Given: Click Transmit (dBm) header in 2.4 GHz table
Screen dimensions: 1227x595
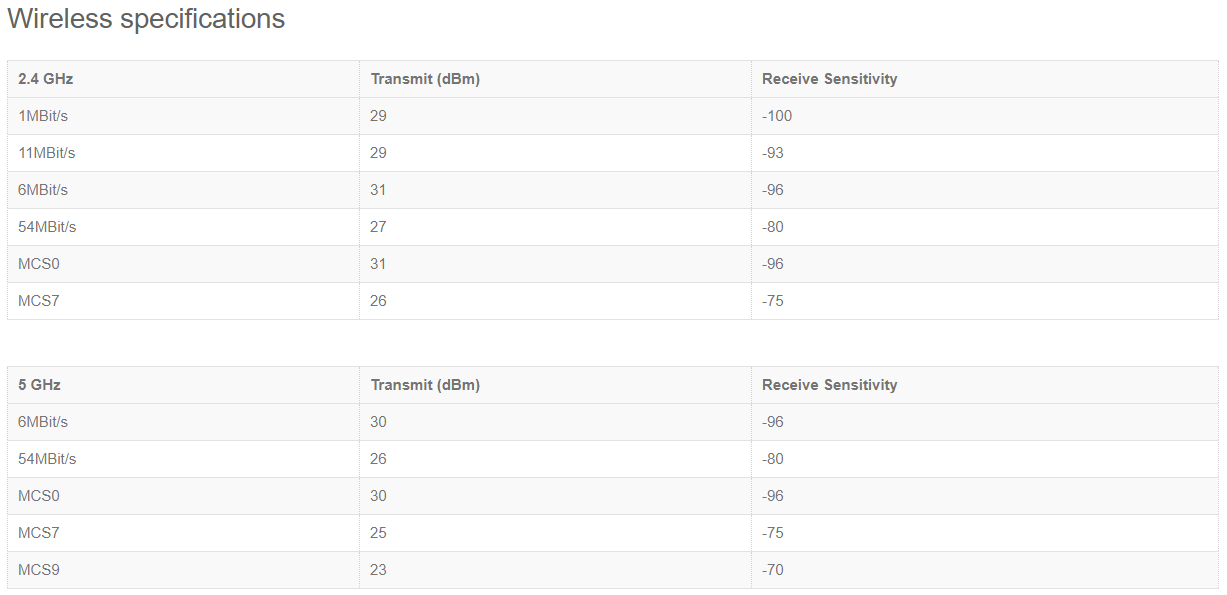Looking at the screenshot, I should pos(425,79).
